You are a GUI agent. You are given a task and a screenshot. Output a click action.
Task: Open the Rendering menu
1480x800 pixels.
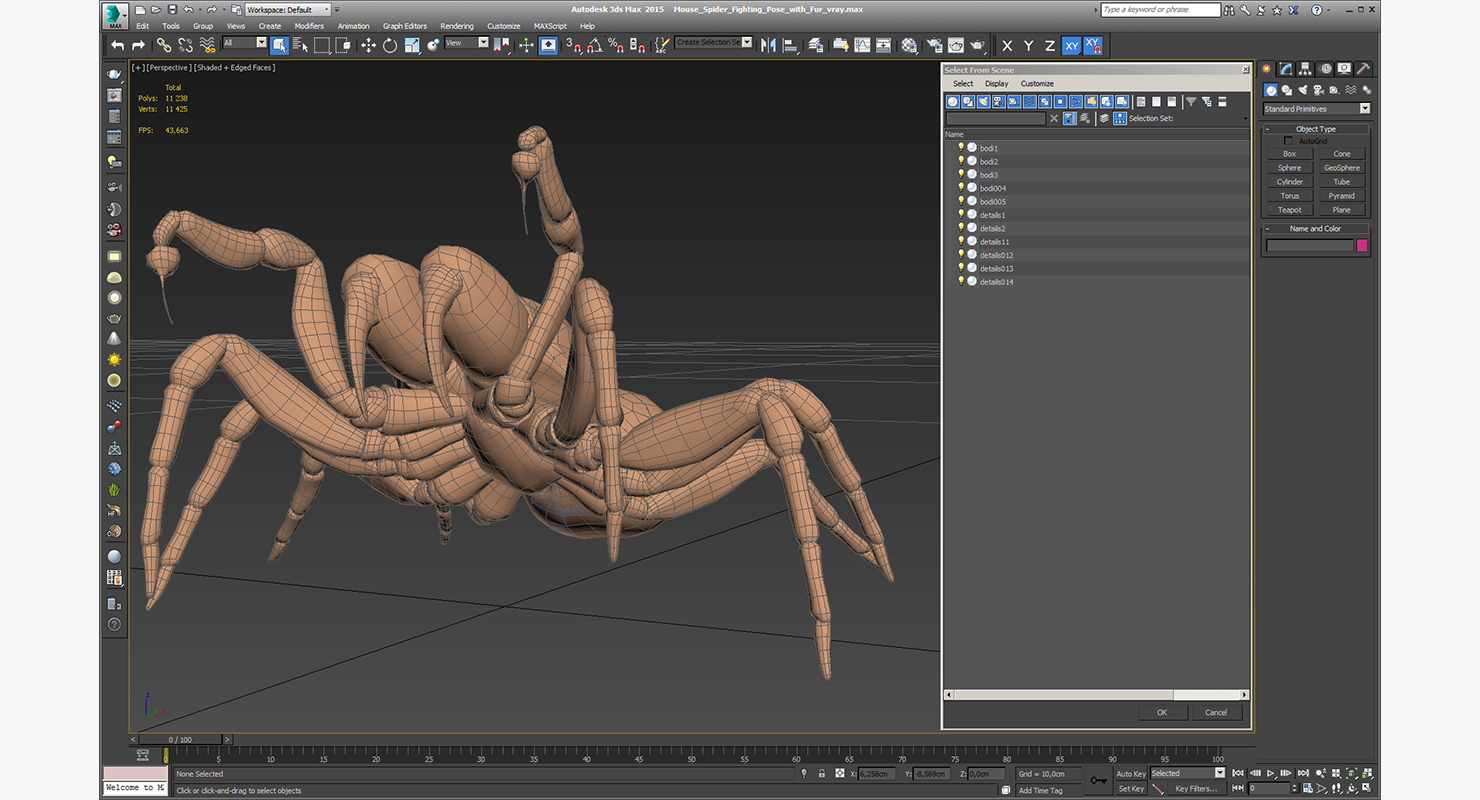pyautogui.click(x=457, y=26)
